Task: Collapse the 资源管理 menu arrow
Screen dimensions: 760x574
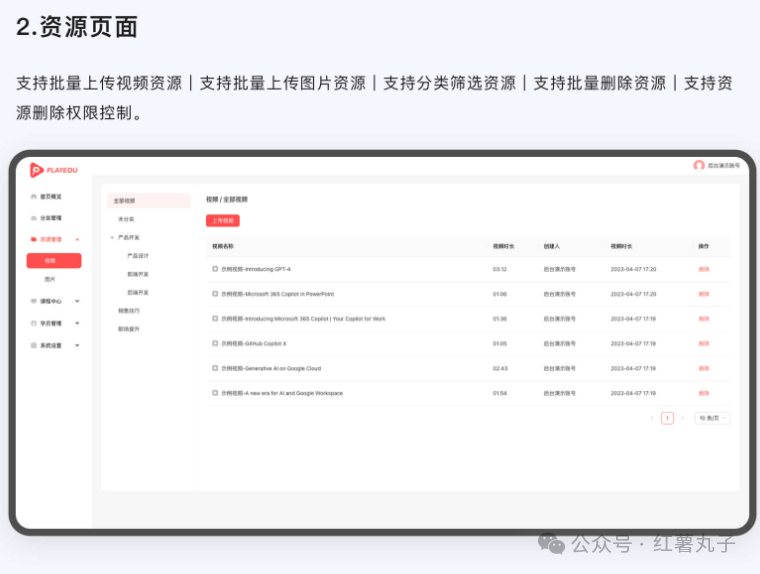Action: (77, 239)
